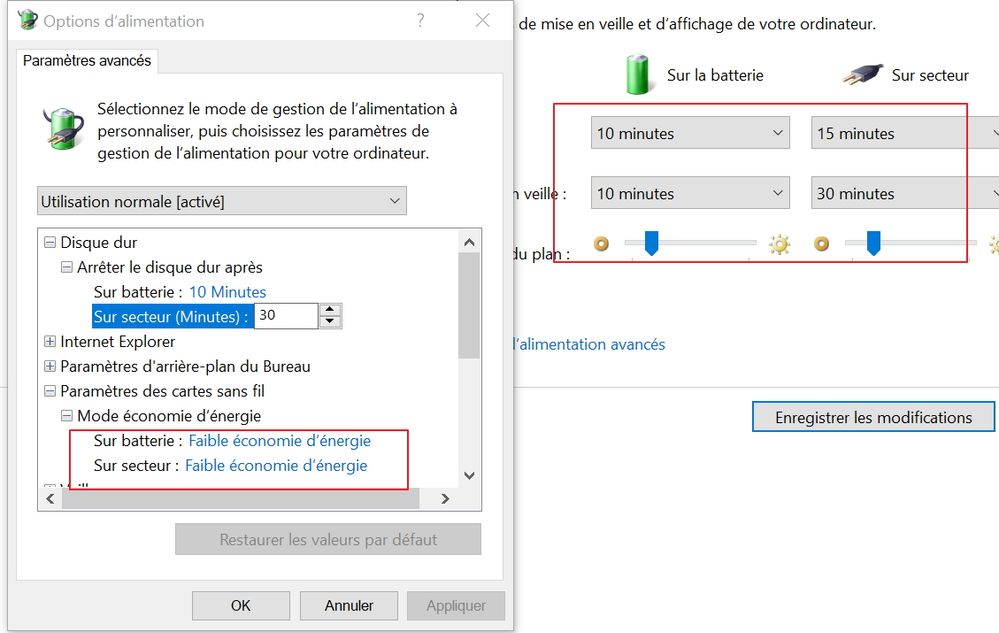Click the OK button
This screenshot has width=999, height=633.
tap(240, 605)
